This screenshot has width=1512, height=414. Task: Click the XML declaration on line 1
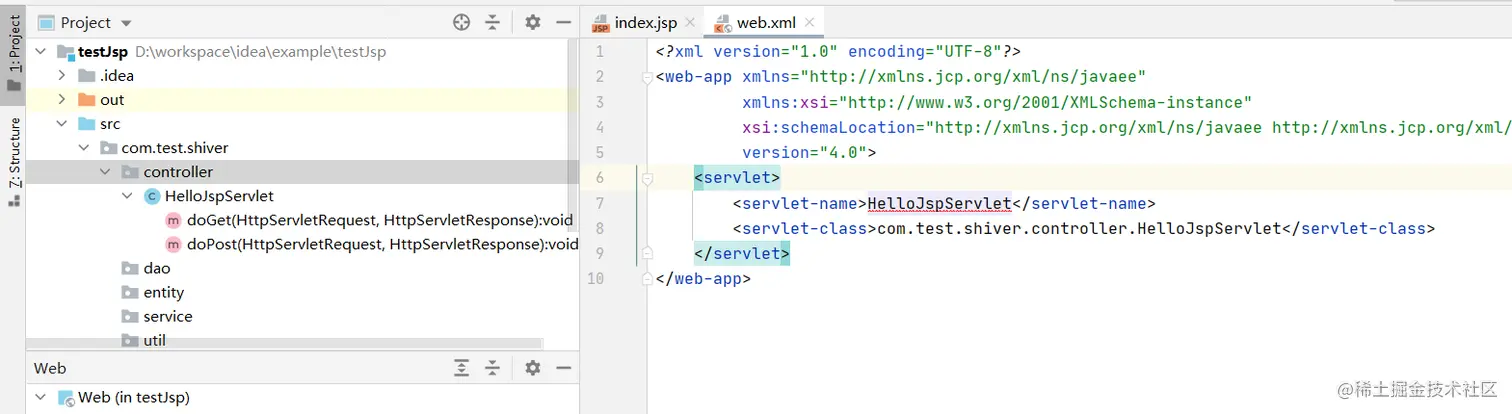click(838, 52)
